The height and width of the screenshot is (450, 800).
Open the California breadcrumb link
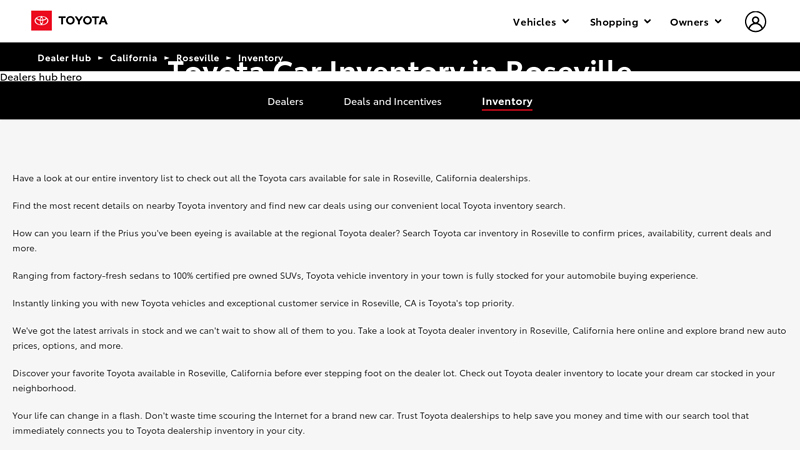134,58
